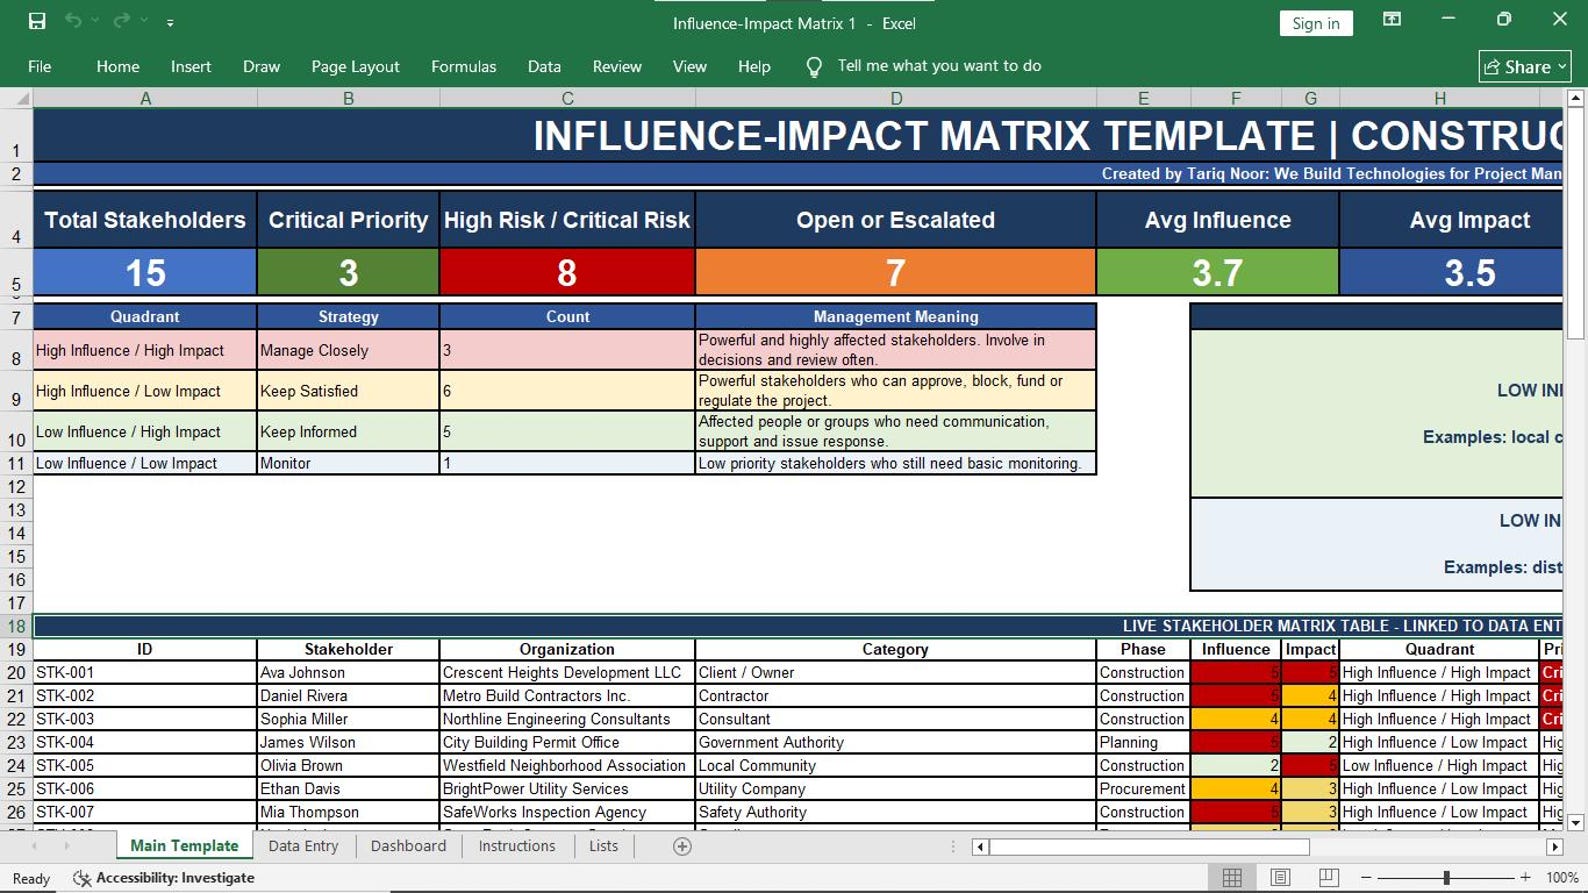Click horizontal scrollbar left arrow

(x=981, y=847)
